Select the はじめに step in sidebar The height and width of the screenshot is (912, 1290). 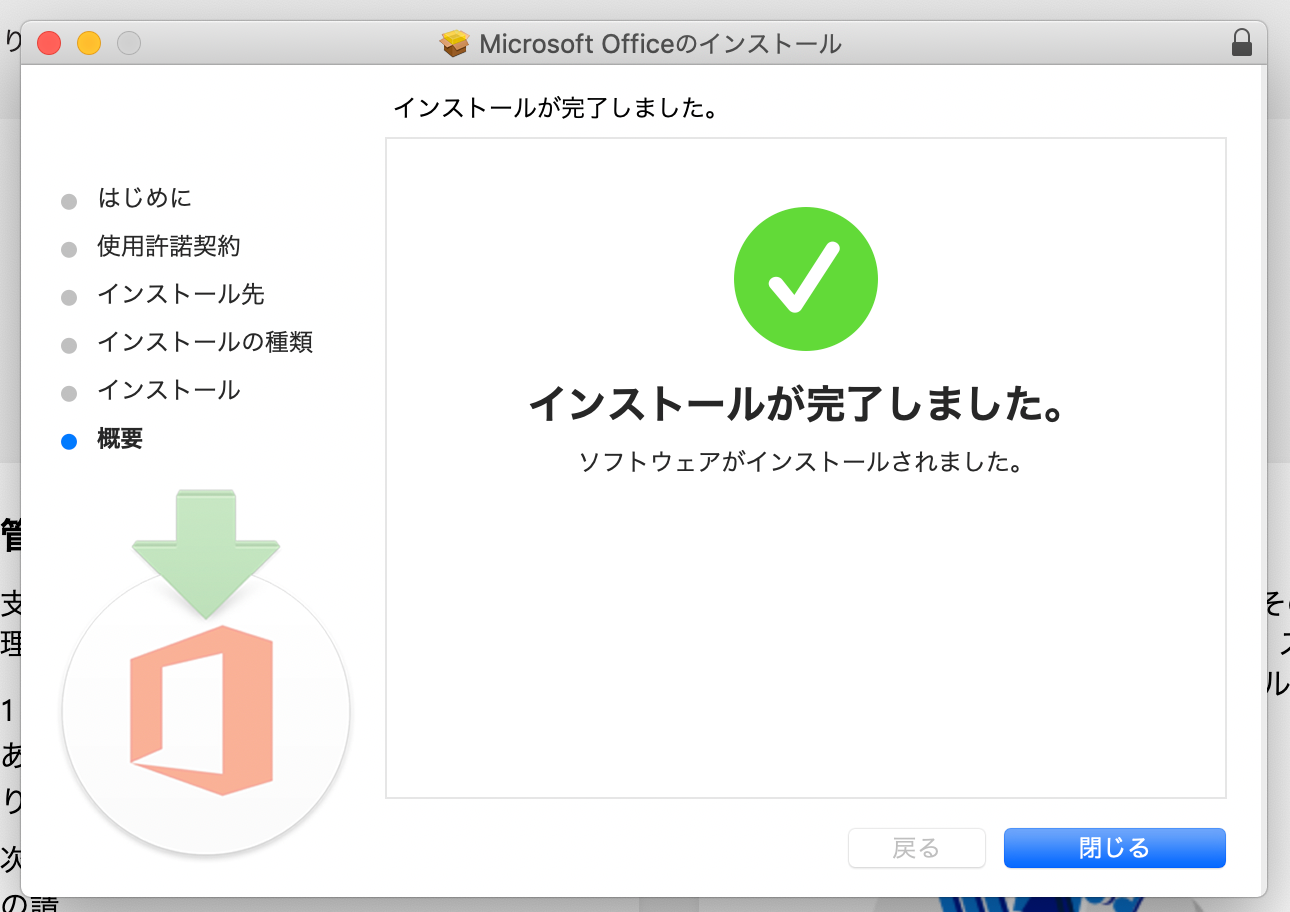click(145, 198)
